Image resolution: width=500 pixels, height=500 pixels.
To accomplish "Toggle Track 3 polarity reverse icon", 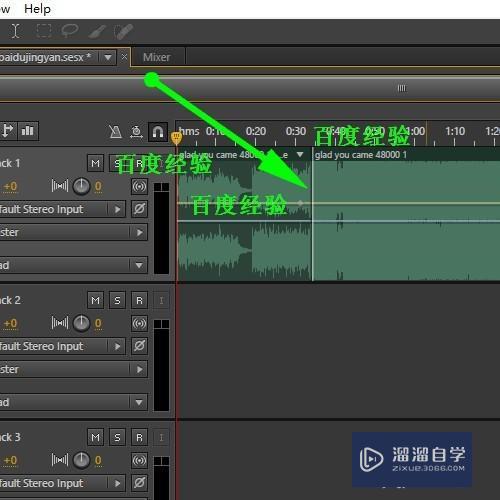I will coord(139,483).
